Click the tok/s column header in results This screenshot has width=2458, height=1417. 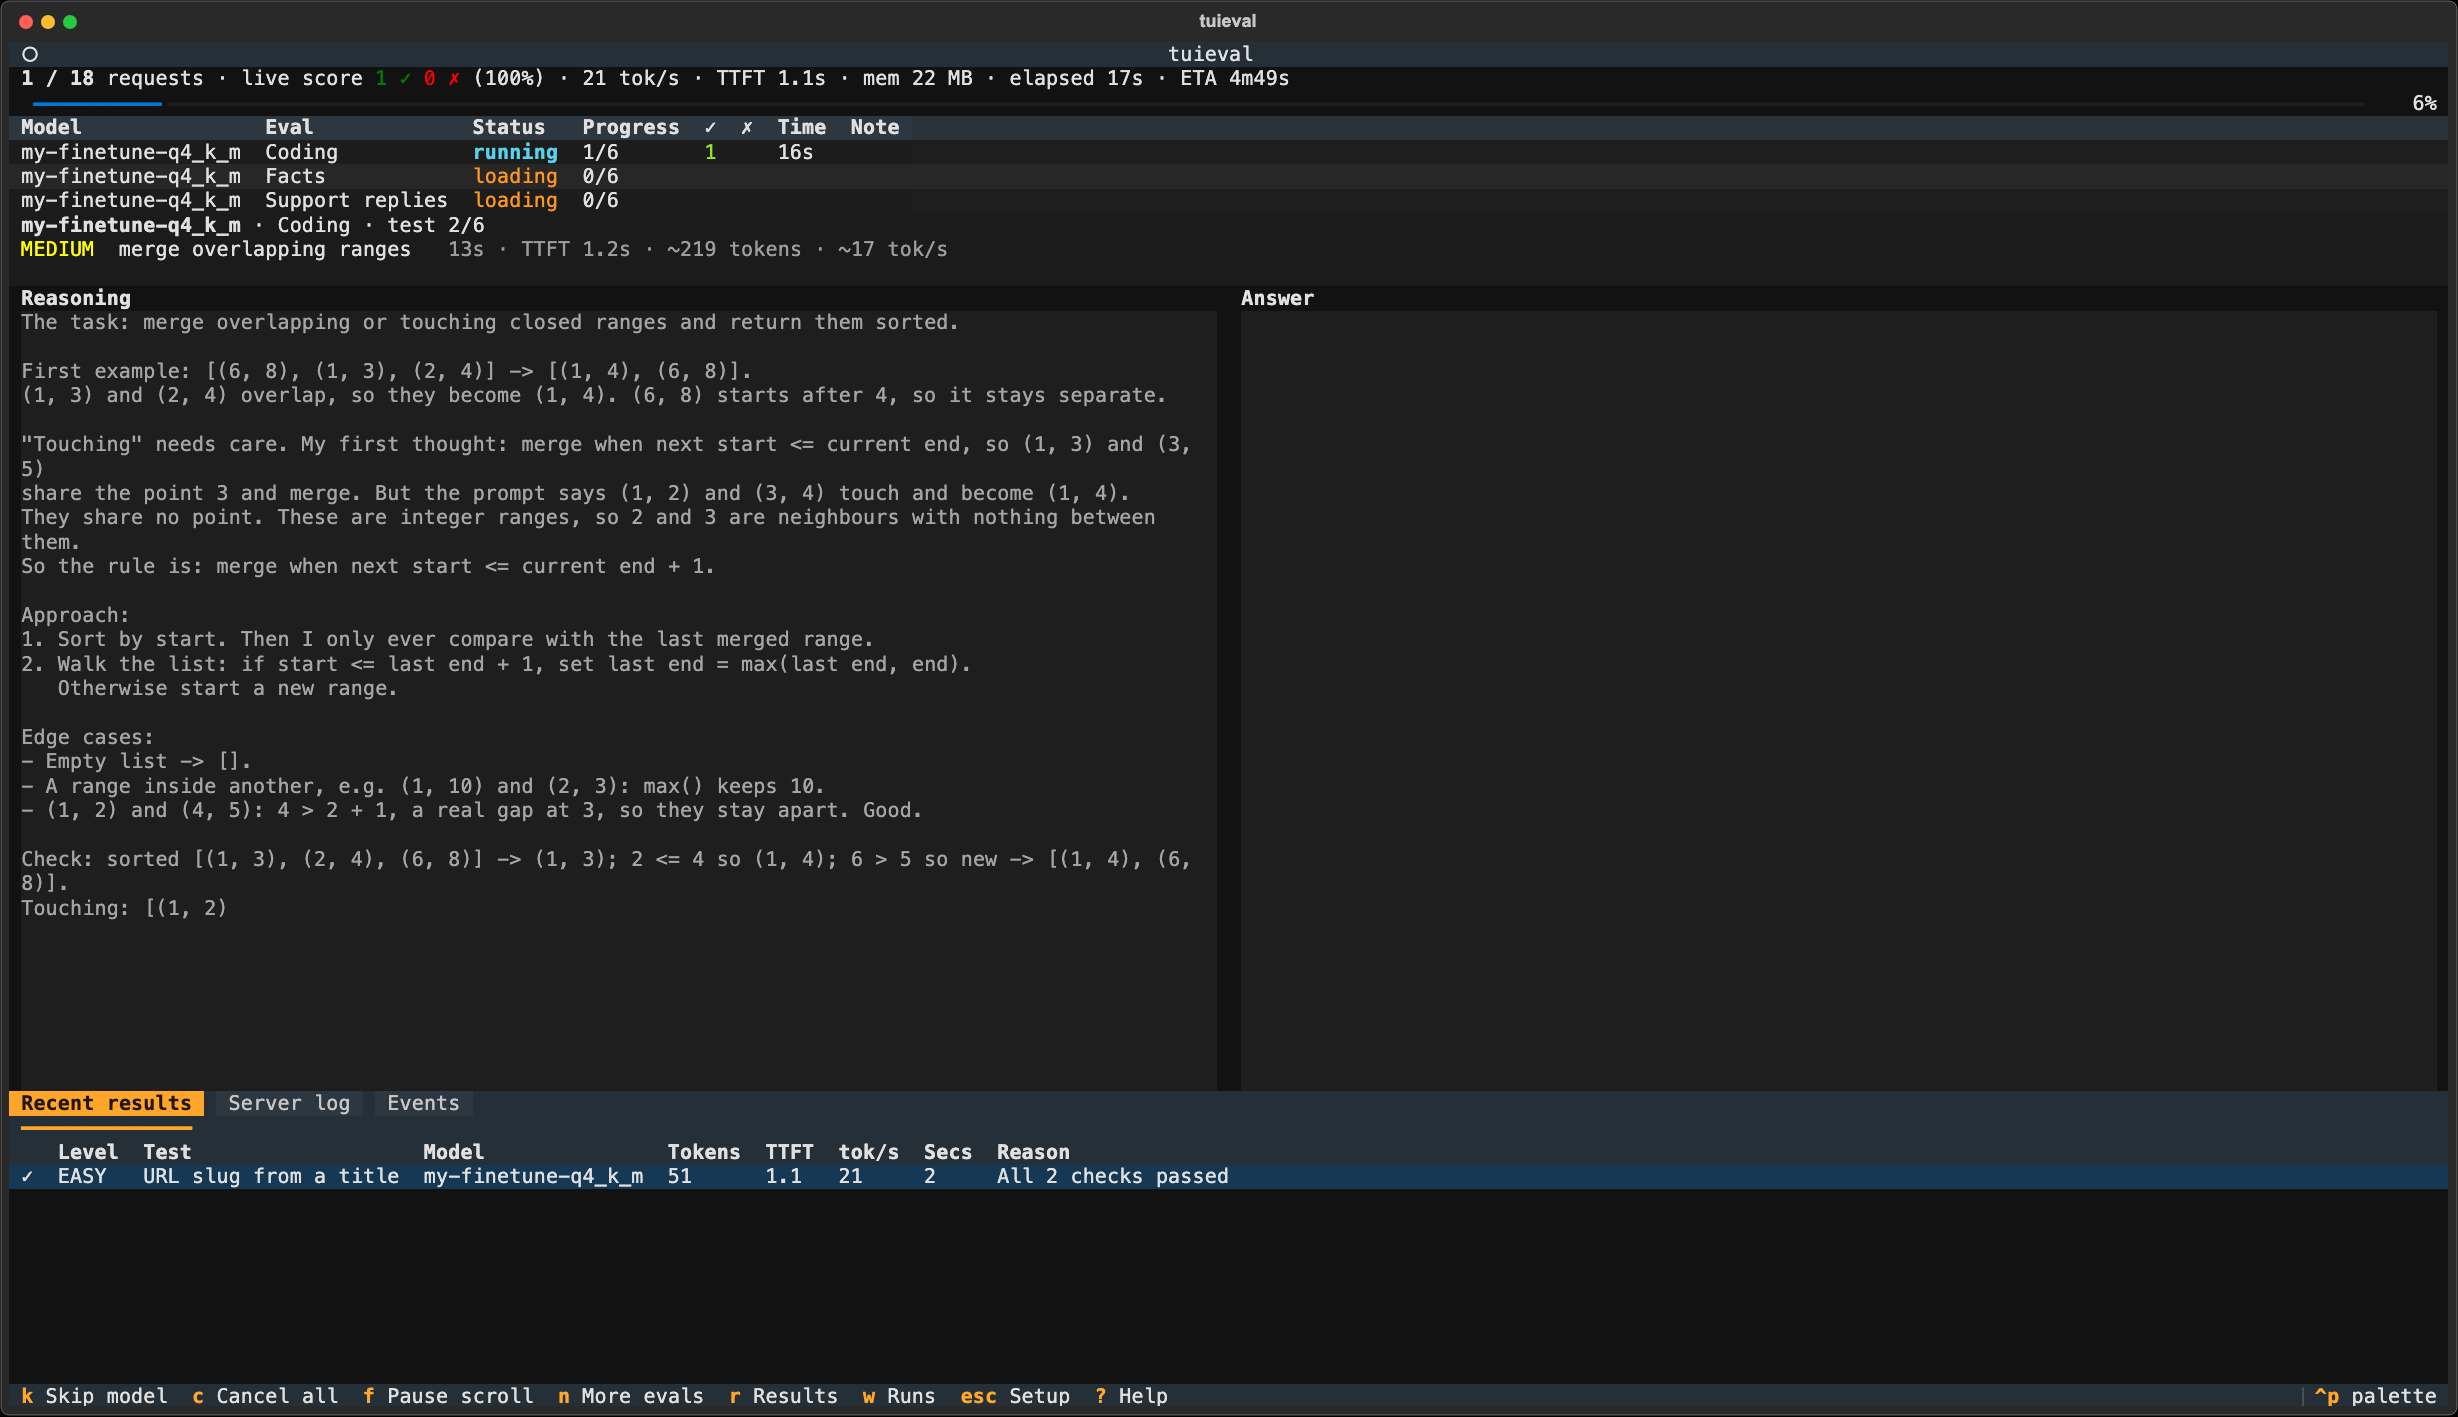coord(868,1152)
